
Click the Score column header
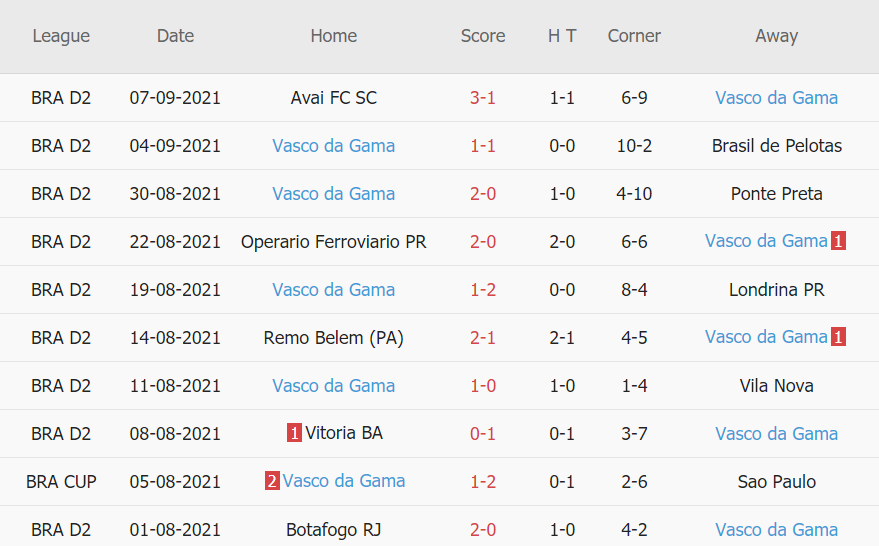coord(483,36)
